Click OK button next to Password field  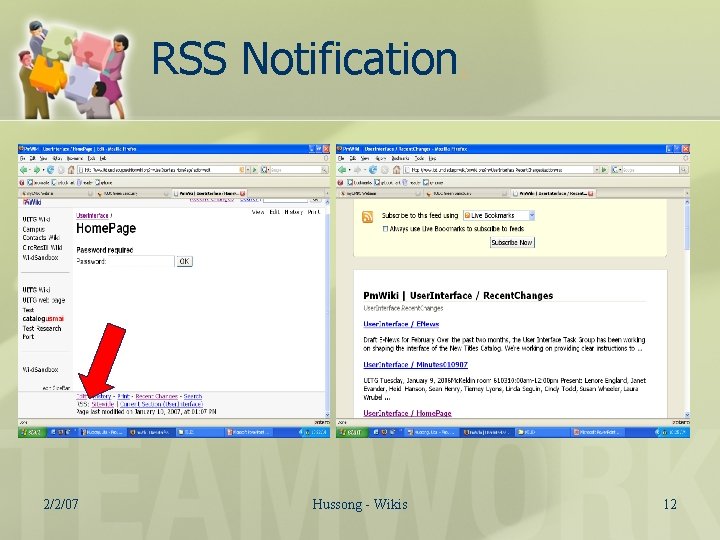click(184, 261)
